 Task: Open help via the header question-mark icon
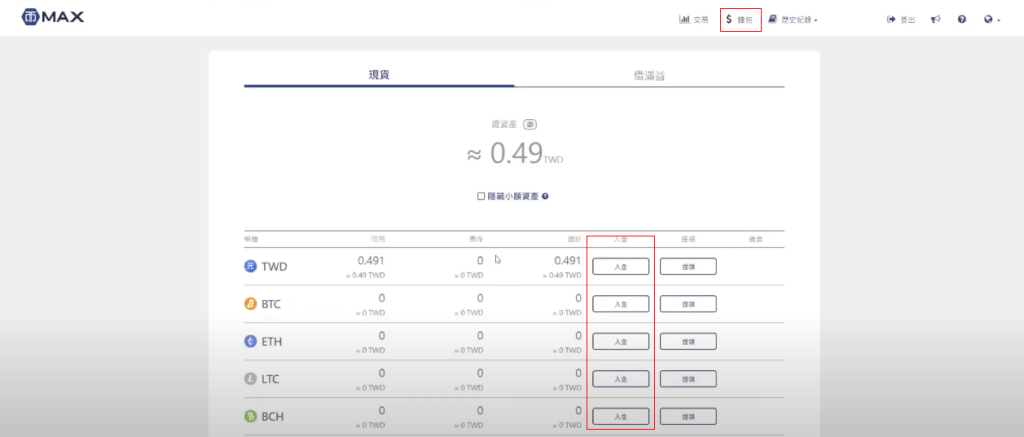coord(962,20)
